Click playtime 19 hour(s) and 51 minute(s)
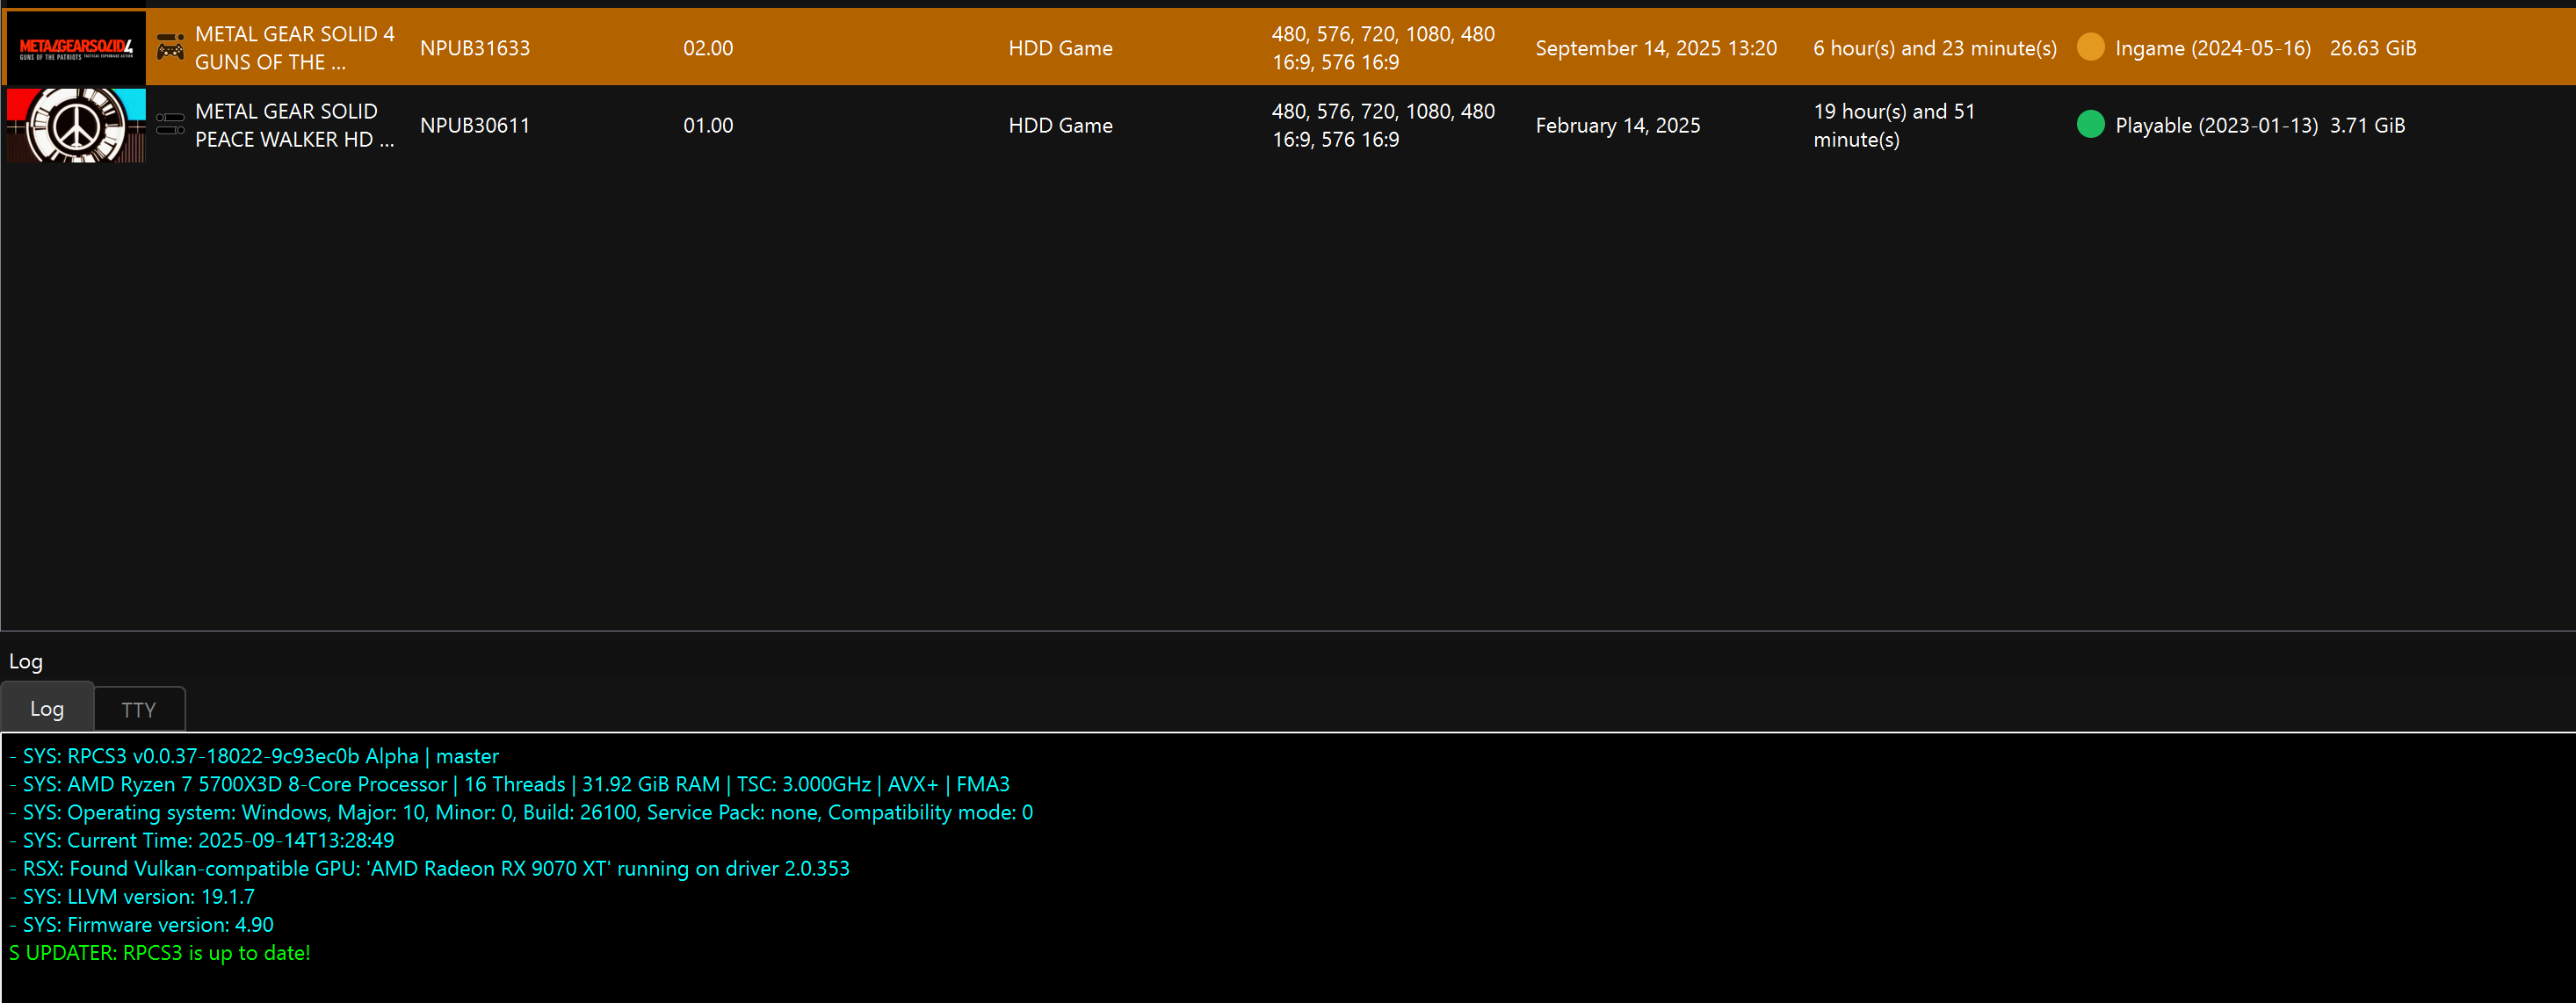 point(1895,125)
